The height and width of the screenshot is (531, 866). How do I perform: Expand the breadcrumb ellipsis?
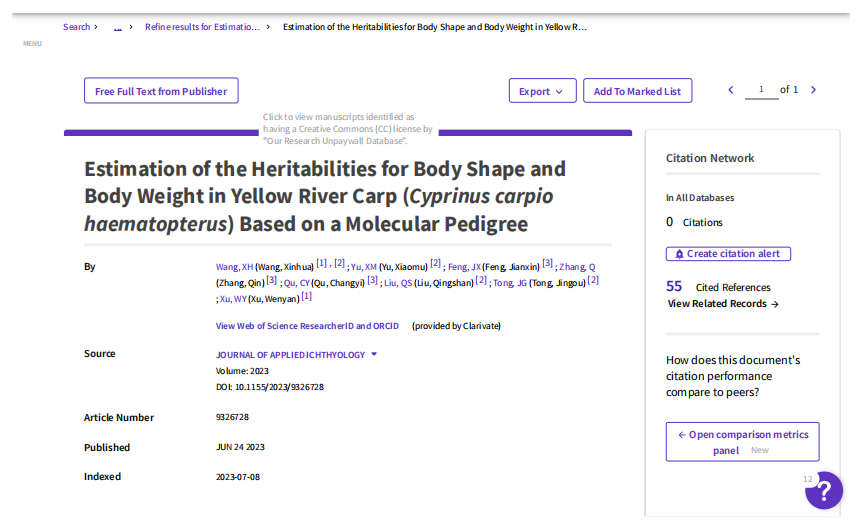point(118,27)
